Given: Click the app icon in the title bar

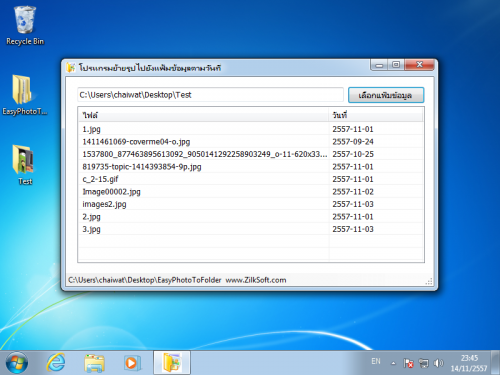Looking at the screenshot, I should tap(71, 68).
